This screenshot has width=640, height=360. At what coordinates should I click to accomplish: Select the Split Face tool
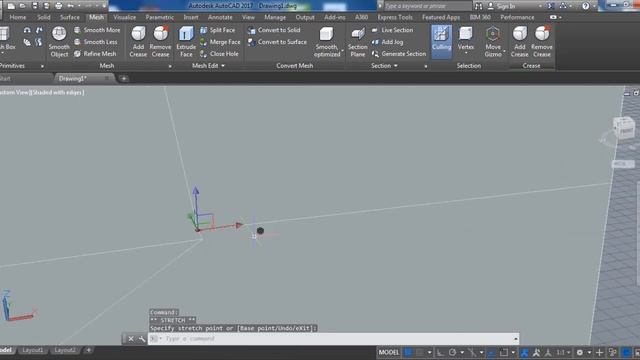[218, 30]
